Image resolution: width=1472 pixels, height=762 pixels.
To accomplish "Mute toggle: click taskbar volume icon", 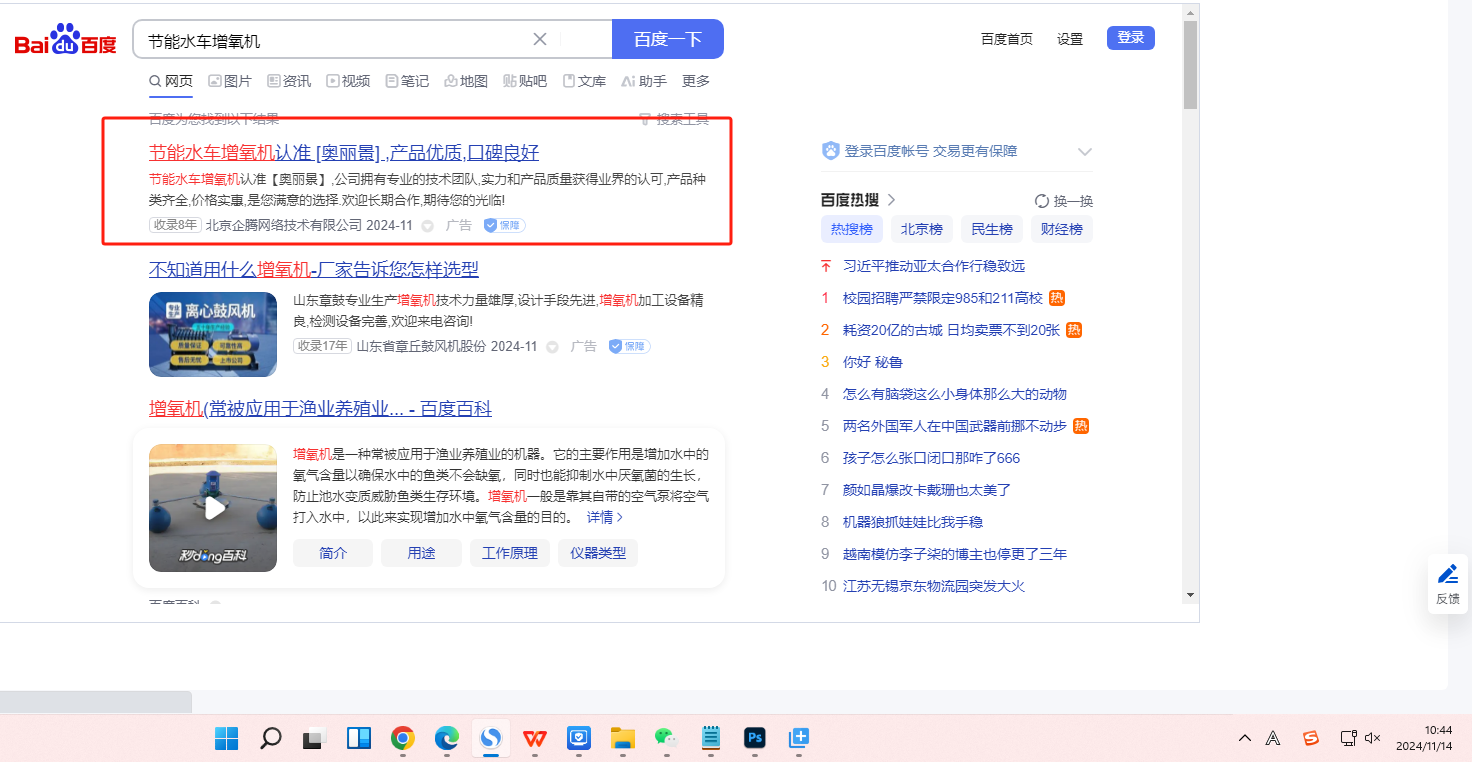I will [1372, 738].
